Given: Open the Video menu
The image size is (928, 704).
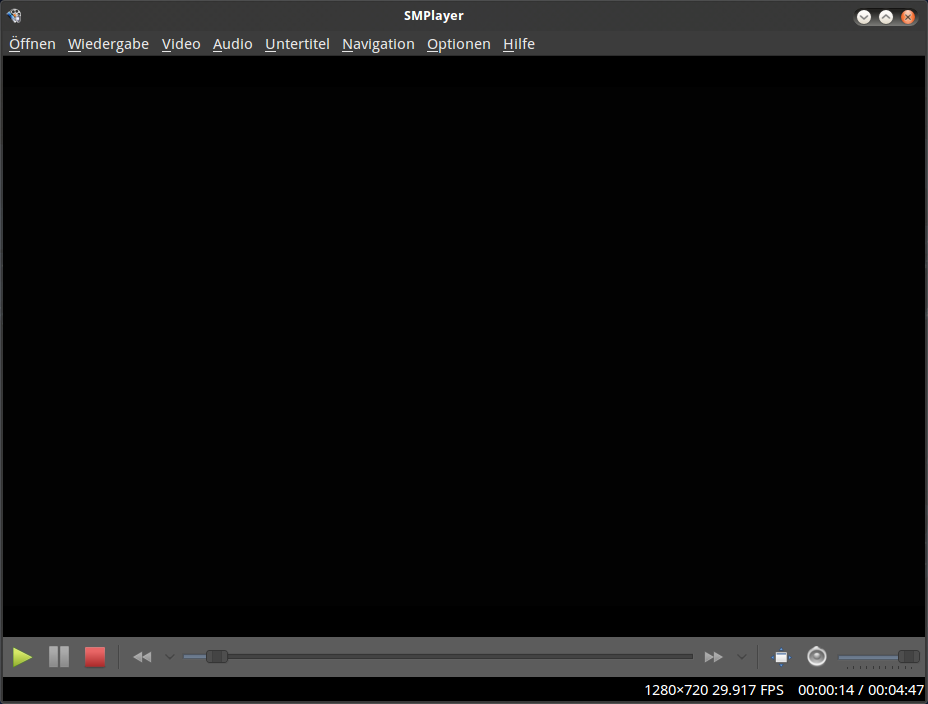Looking at the screenshot, I should pyautogui.click(x=181, y=44).
